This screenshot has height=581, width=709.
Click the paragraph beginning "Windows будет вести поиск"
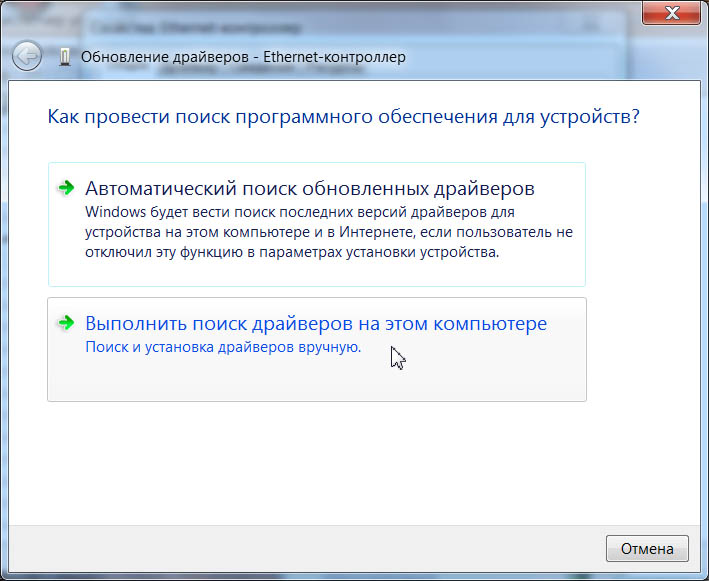click(329, 232)
